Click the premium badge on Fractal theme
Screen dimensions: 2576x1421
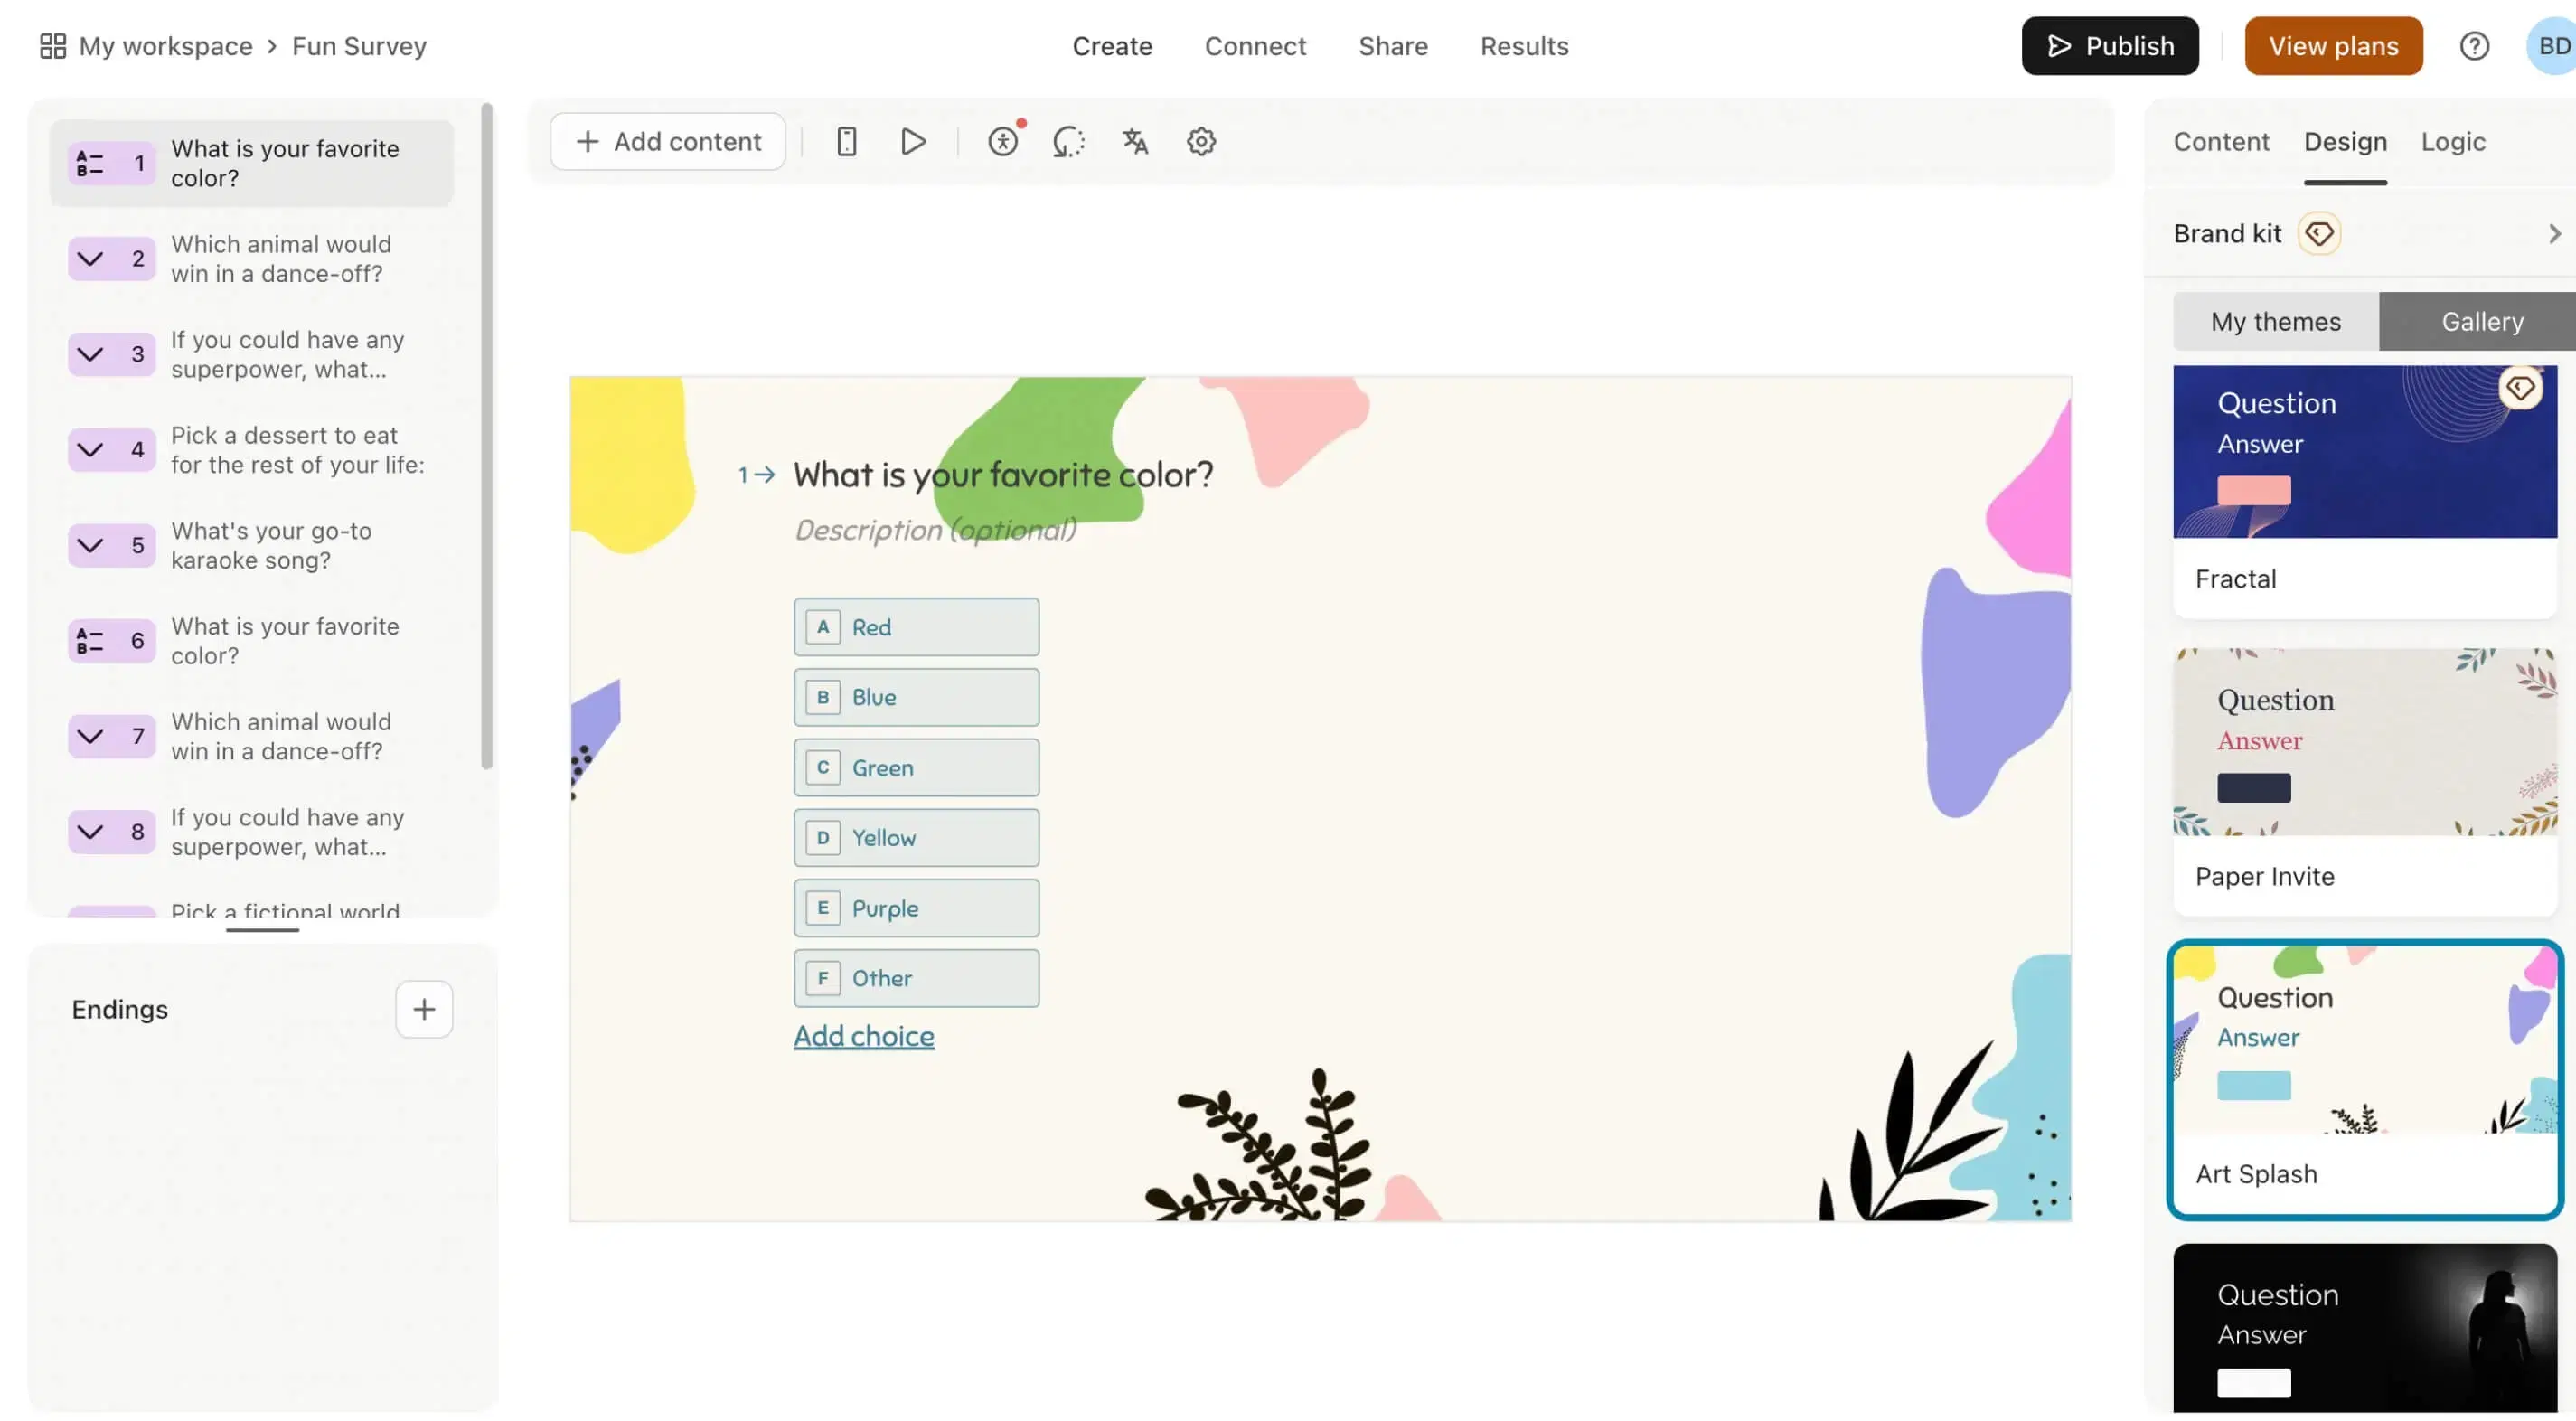2520,388
